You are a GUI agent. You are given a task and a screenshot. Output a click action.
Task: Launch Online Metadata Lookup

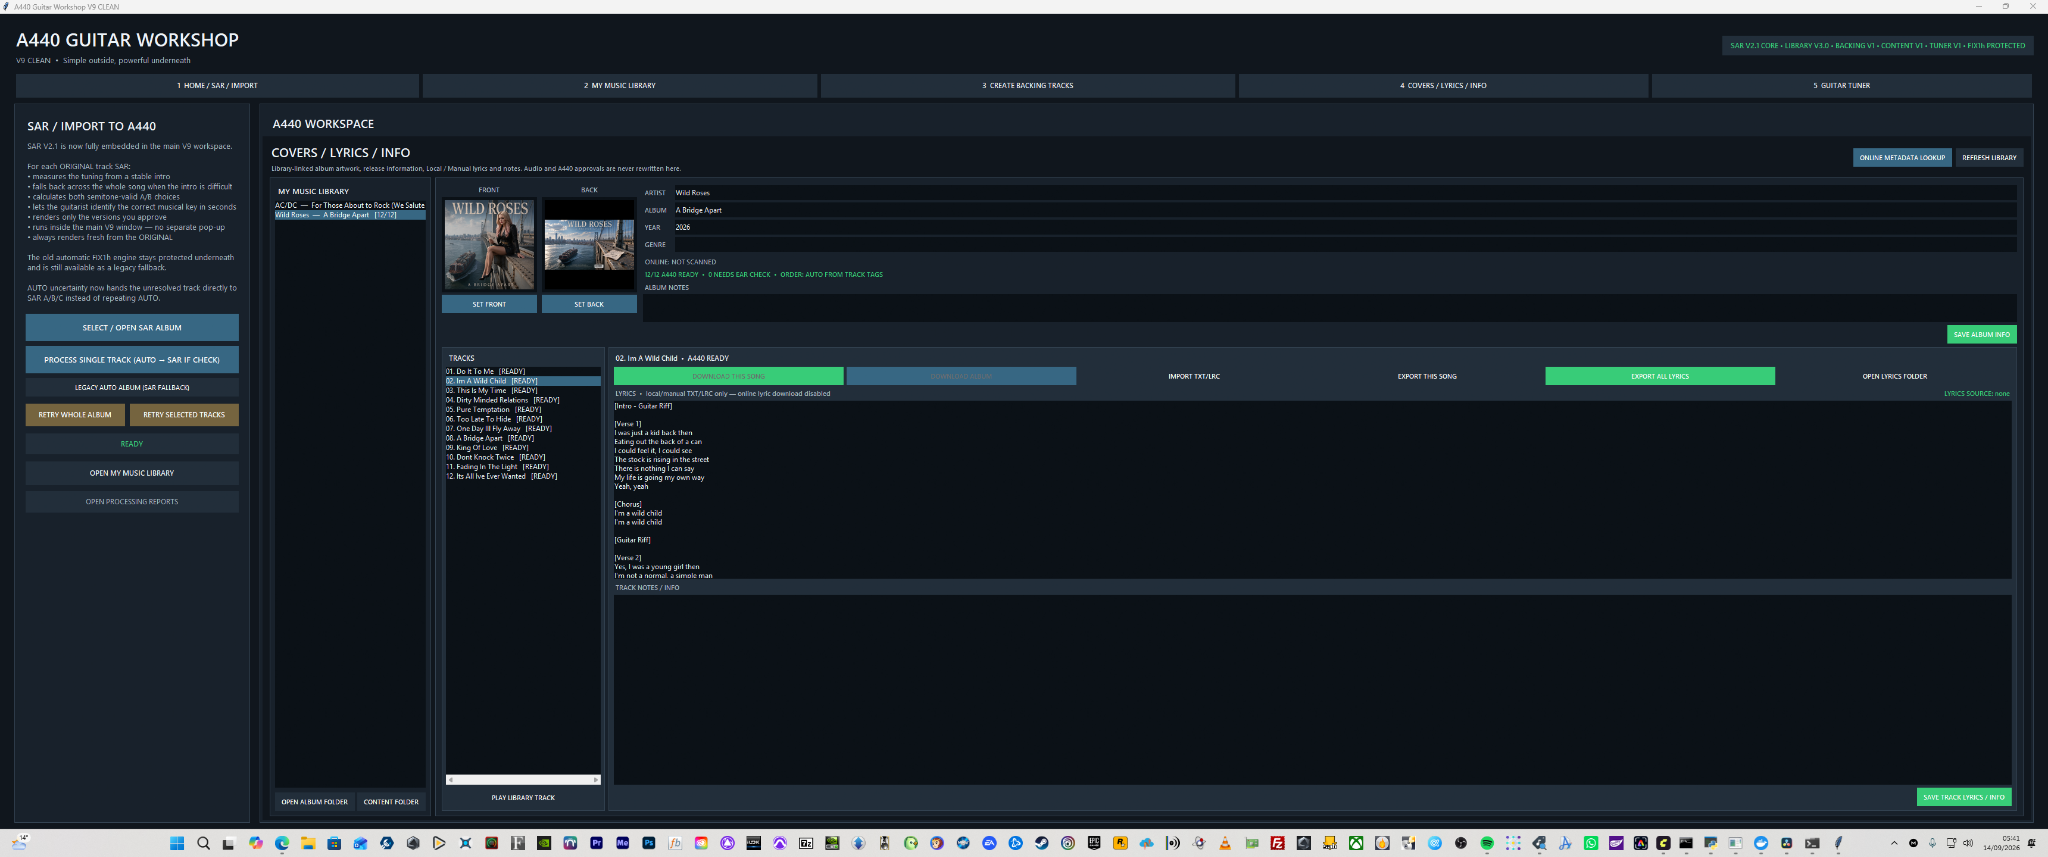click(x=1902, y=157)
